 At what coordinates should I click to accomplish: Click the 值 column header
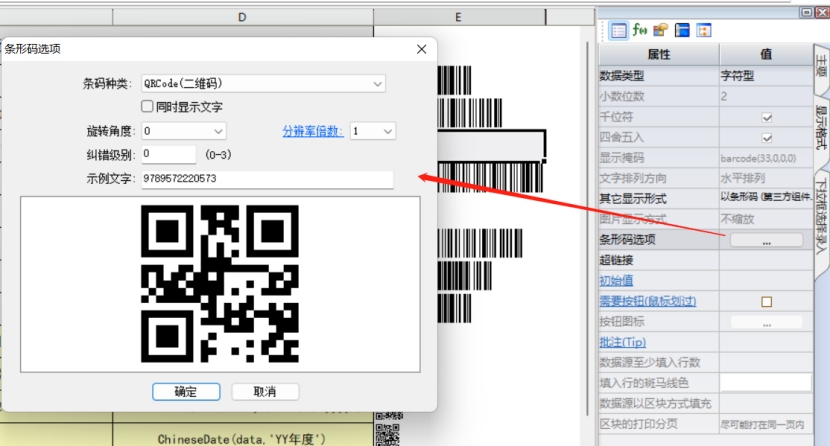(766, 54)
